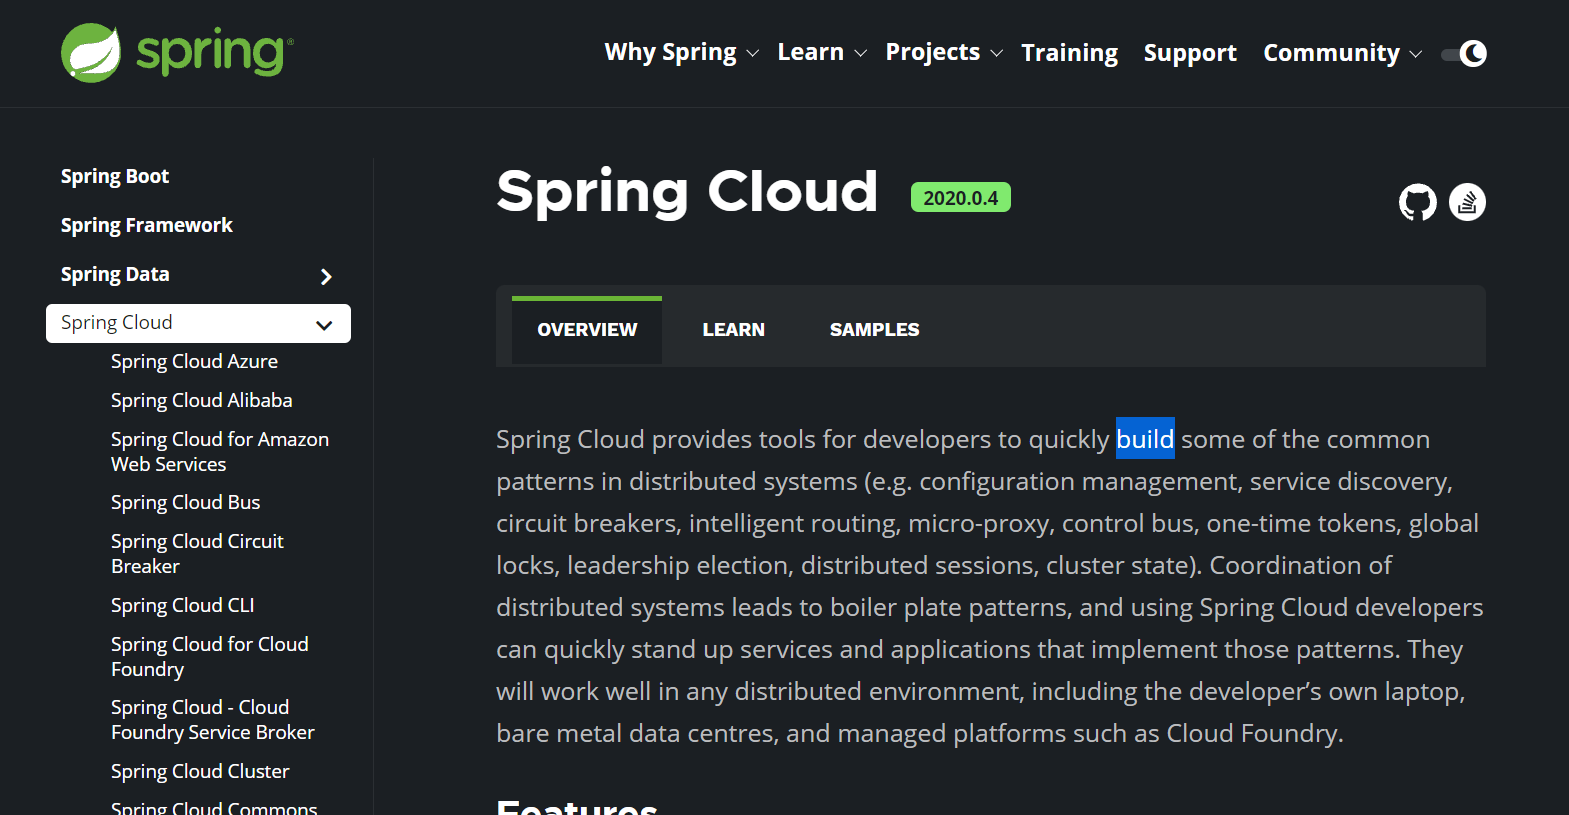
Task: Click the 2020.0.4 version badge
Action: click(960, 198)
